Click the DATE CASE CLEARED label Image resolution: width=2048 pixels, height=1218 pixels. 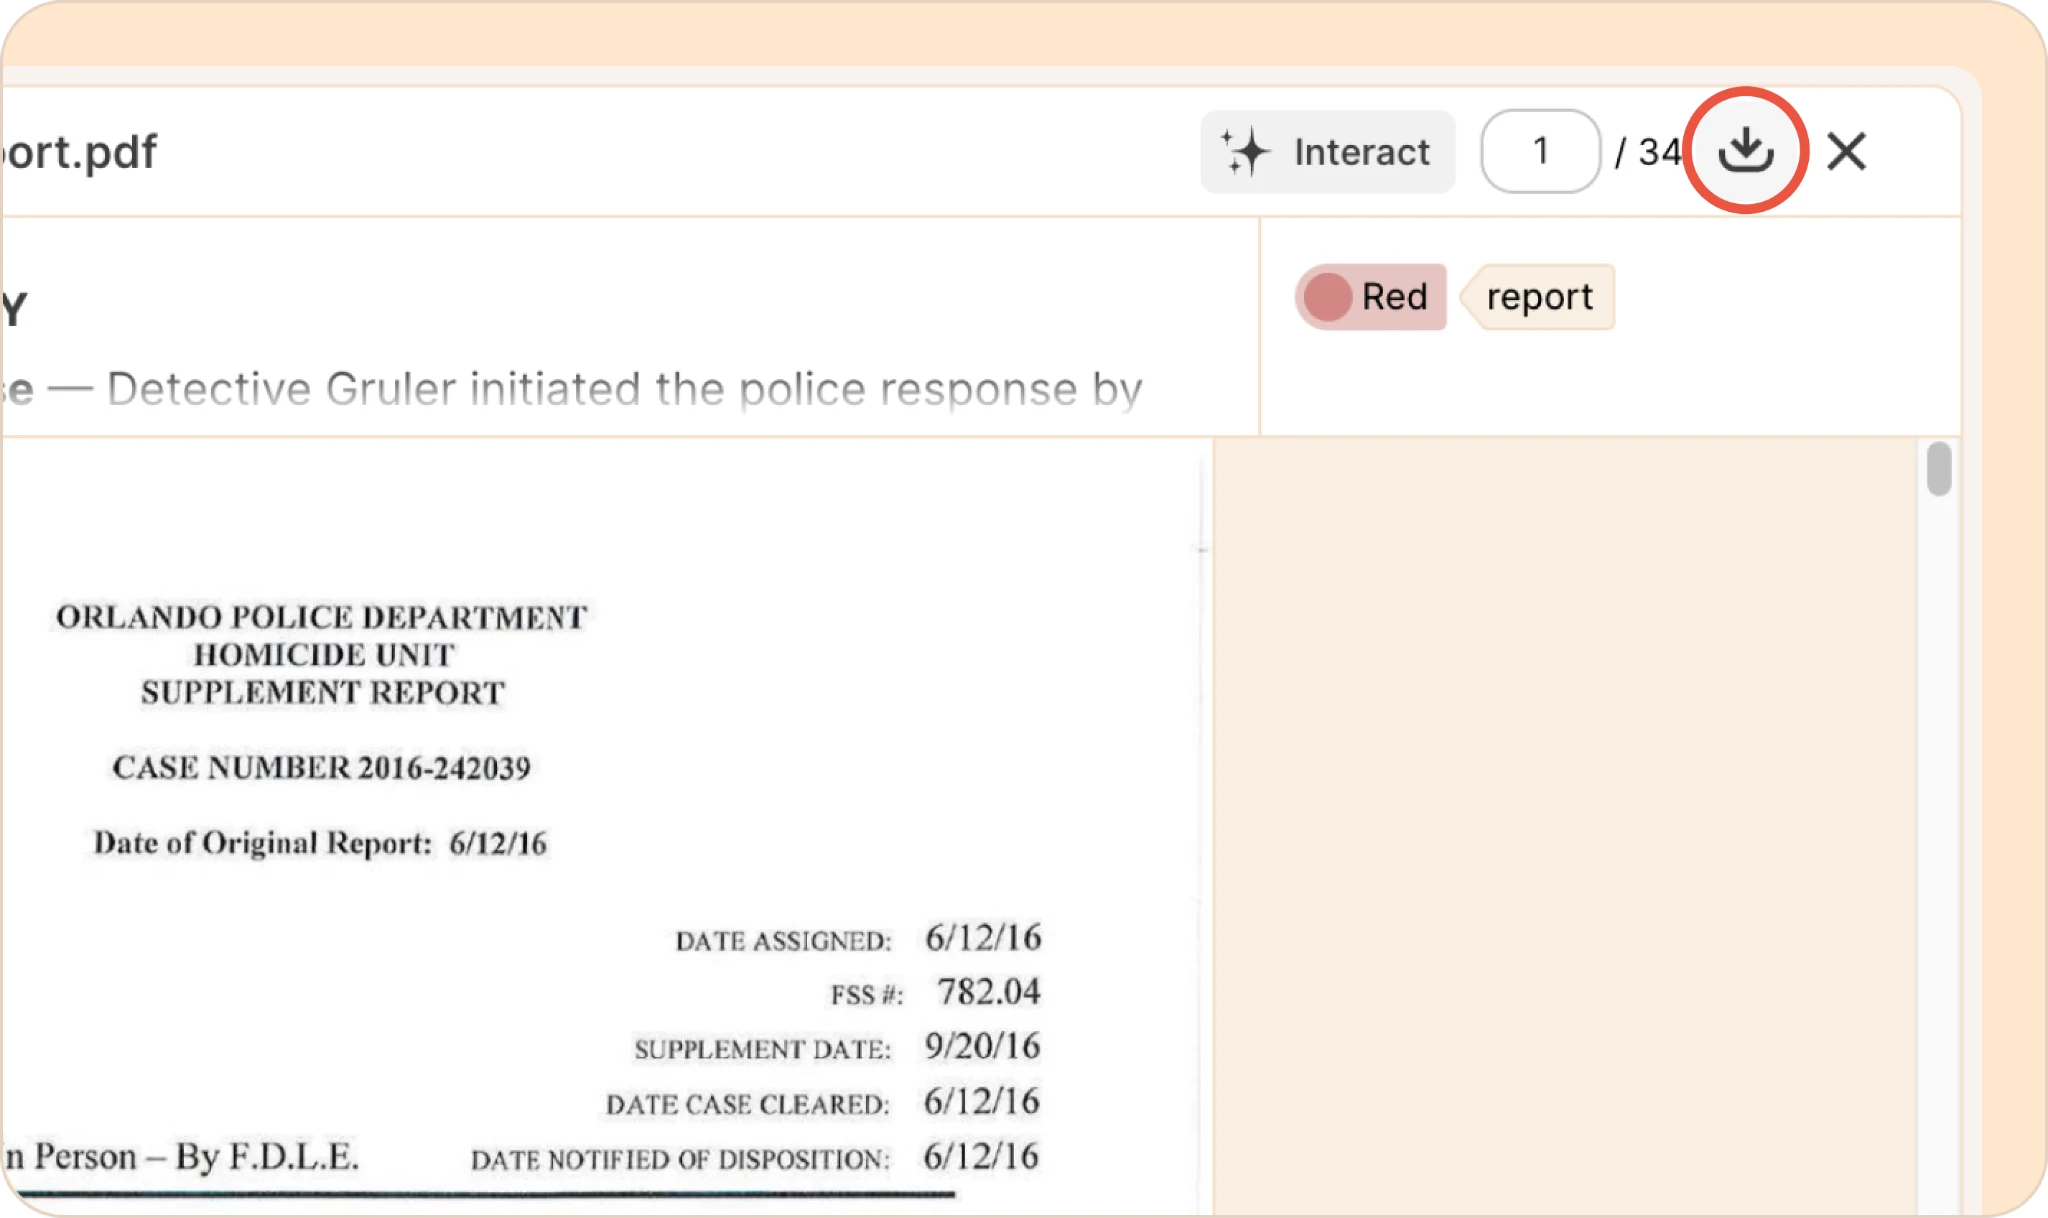[x=747, y=1104]
